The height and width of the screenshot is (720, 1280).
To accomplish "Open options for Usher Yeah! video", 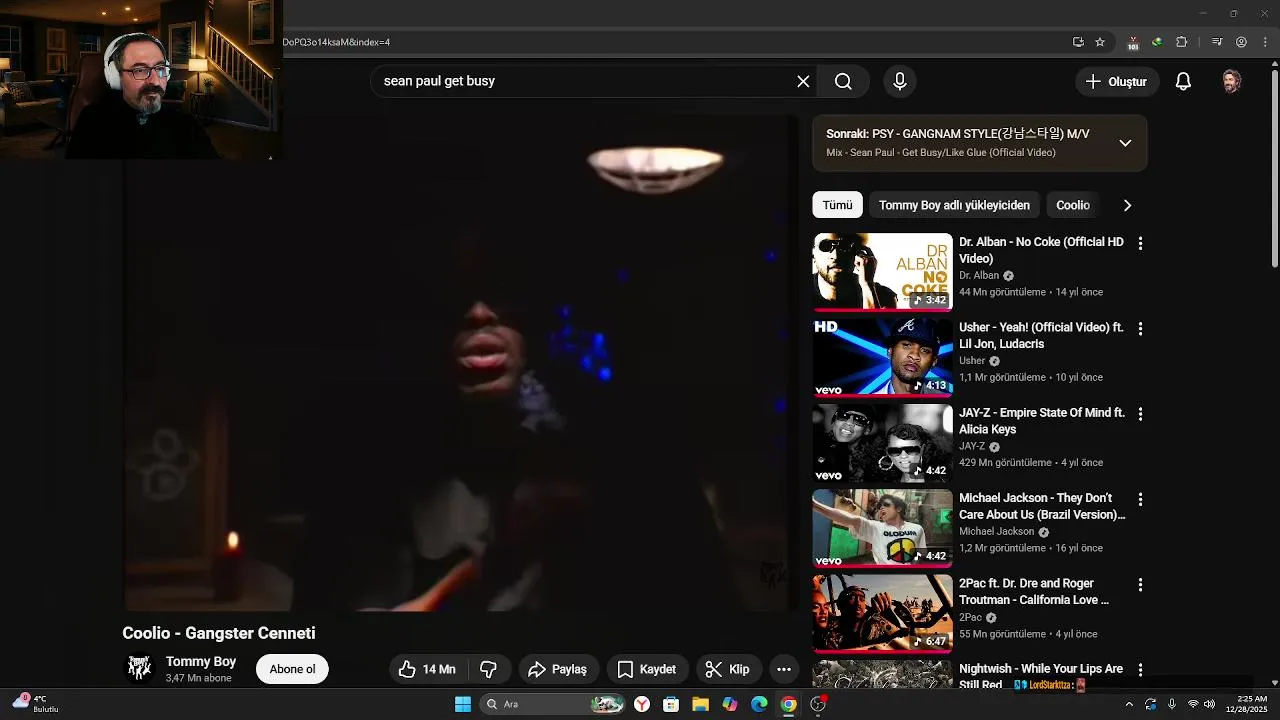I will click(1140, 328).
